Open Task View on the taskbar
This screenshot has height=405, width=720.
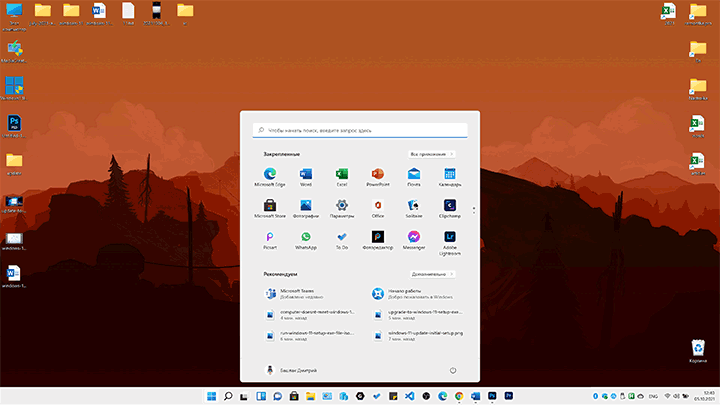244,396
